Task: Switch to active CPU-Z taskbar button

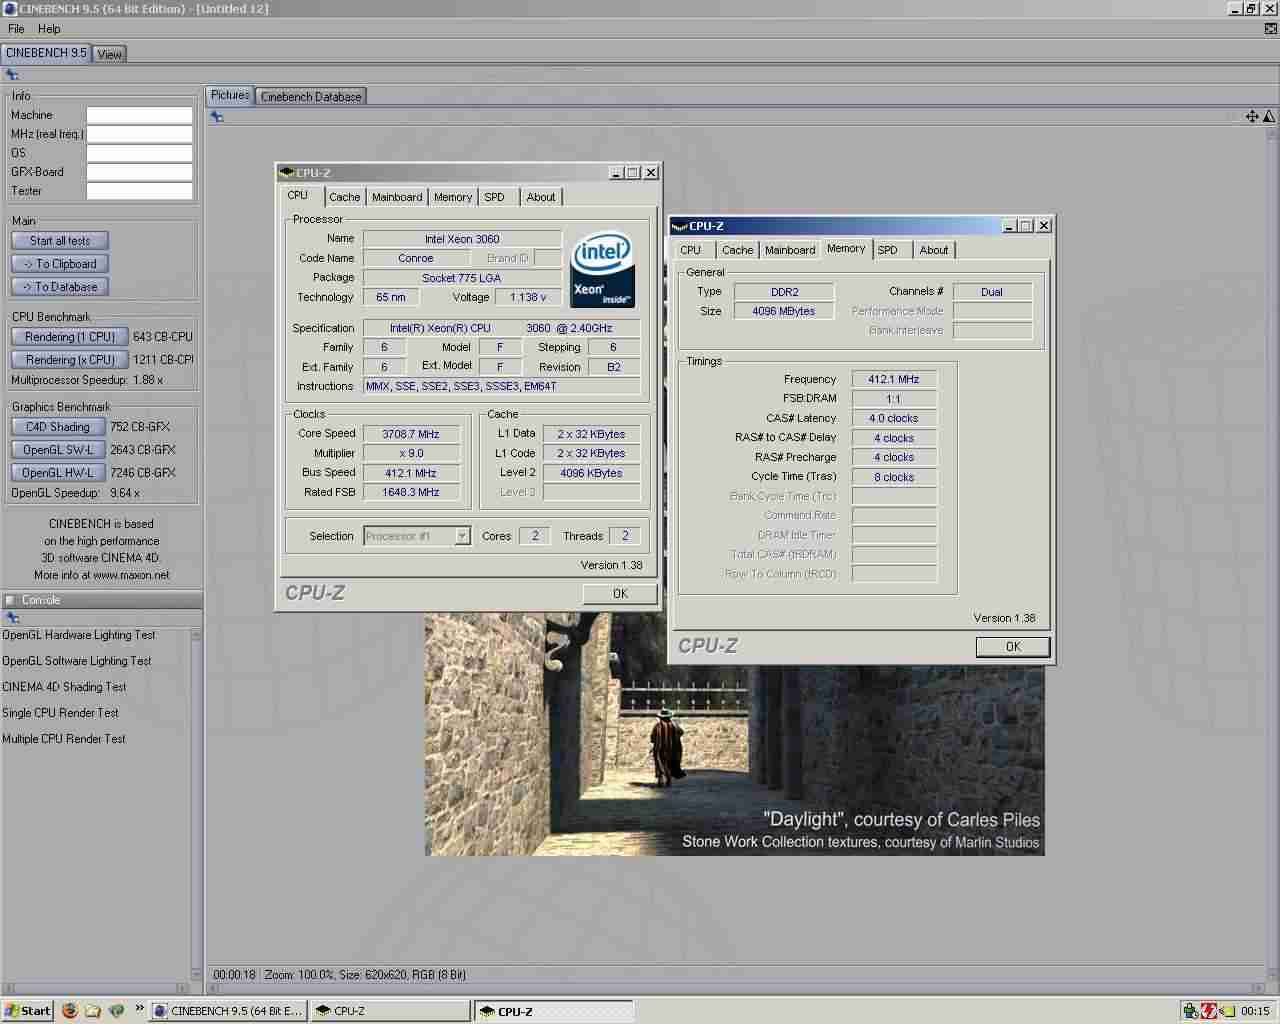Action: (x=553, y=1011)
